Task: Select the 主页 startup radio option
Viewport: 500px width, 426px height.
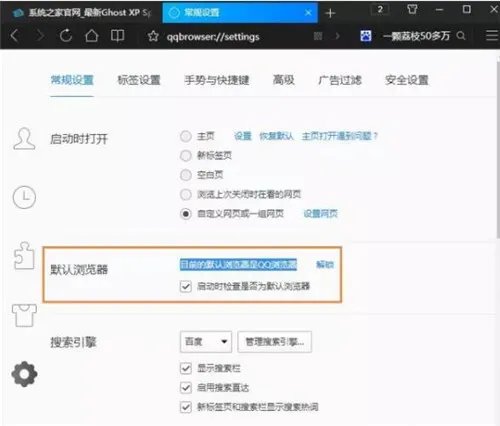Action: click(x=186, y=136)
